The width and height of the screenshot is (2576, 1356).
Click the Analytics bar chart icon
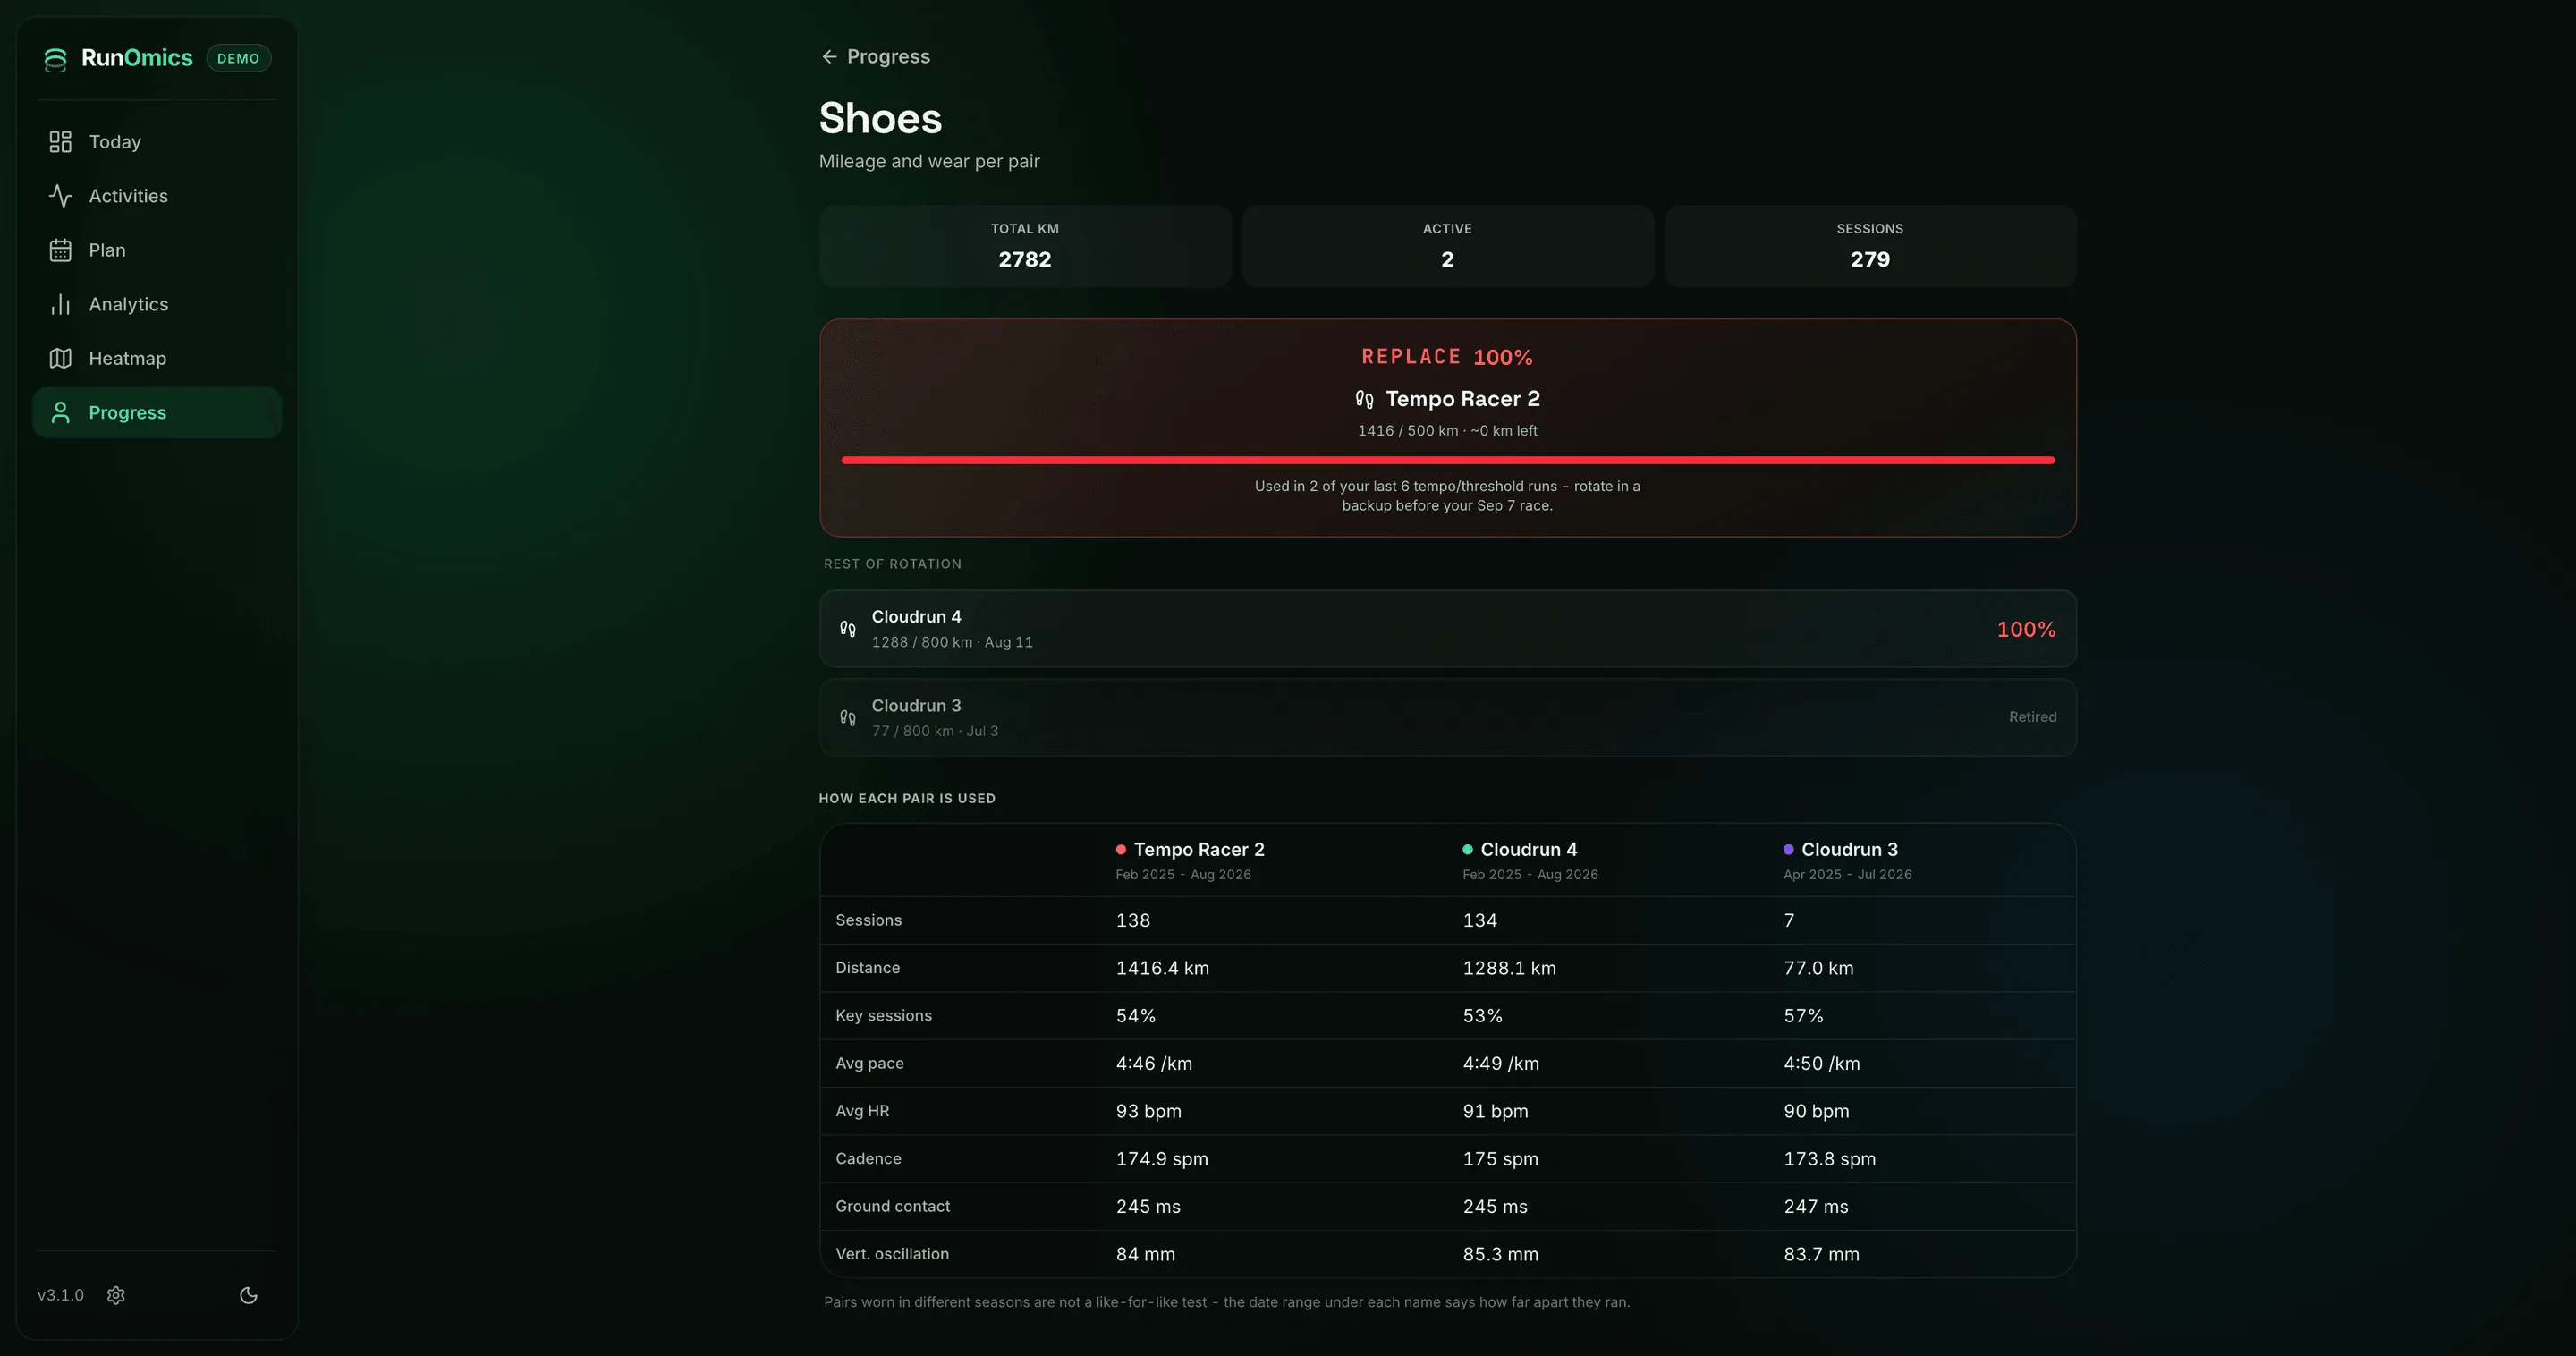tap(60, 304)
